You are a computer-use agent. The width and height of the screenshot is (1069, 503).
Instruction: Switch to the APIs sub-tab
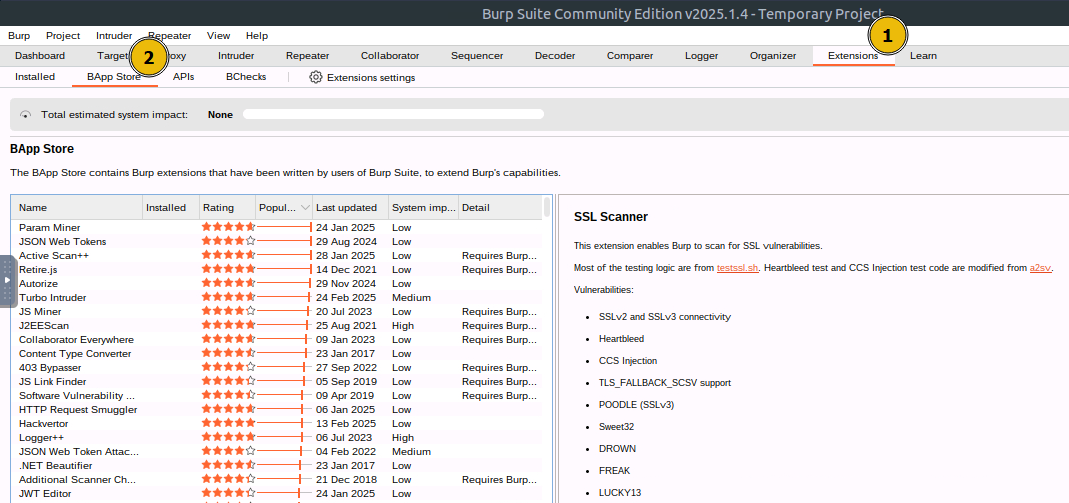tap(183, 77)
